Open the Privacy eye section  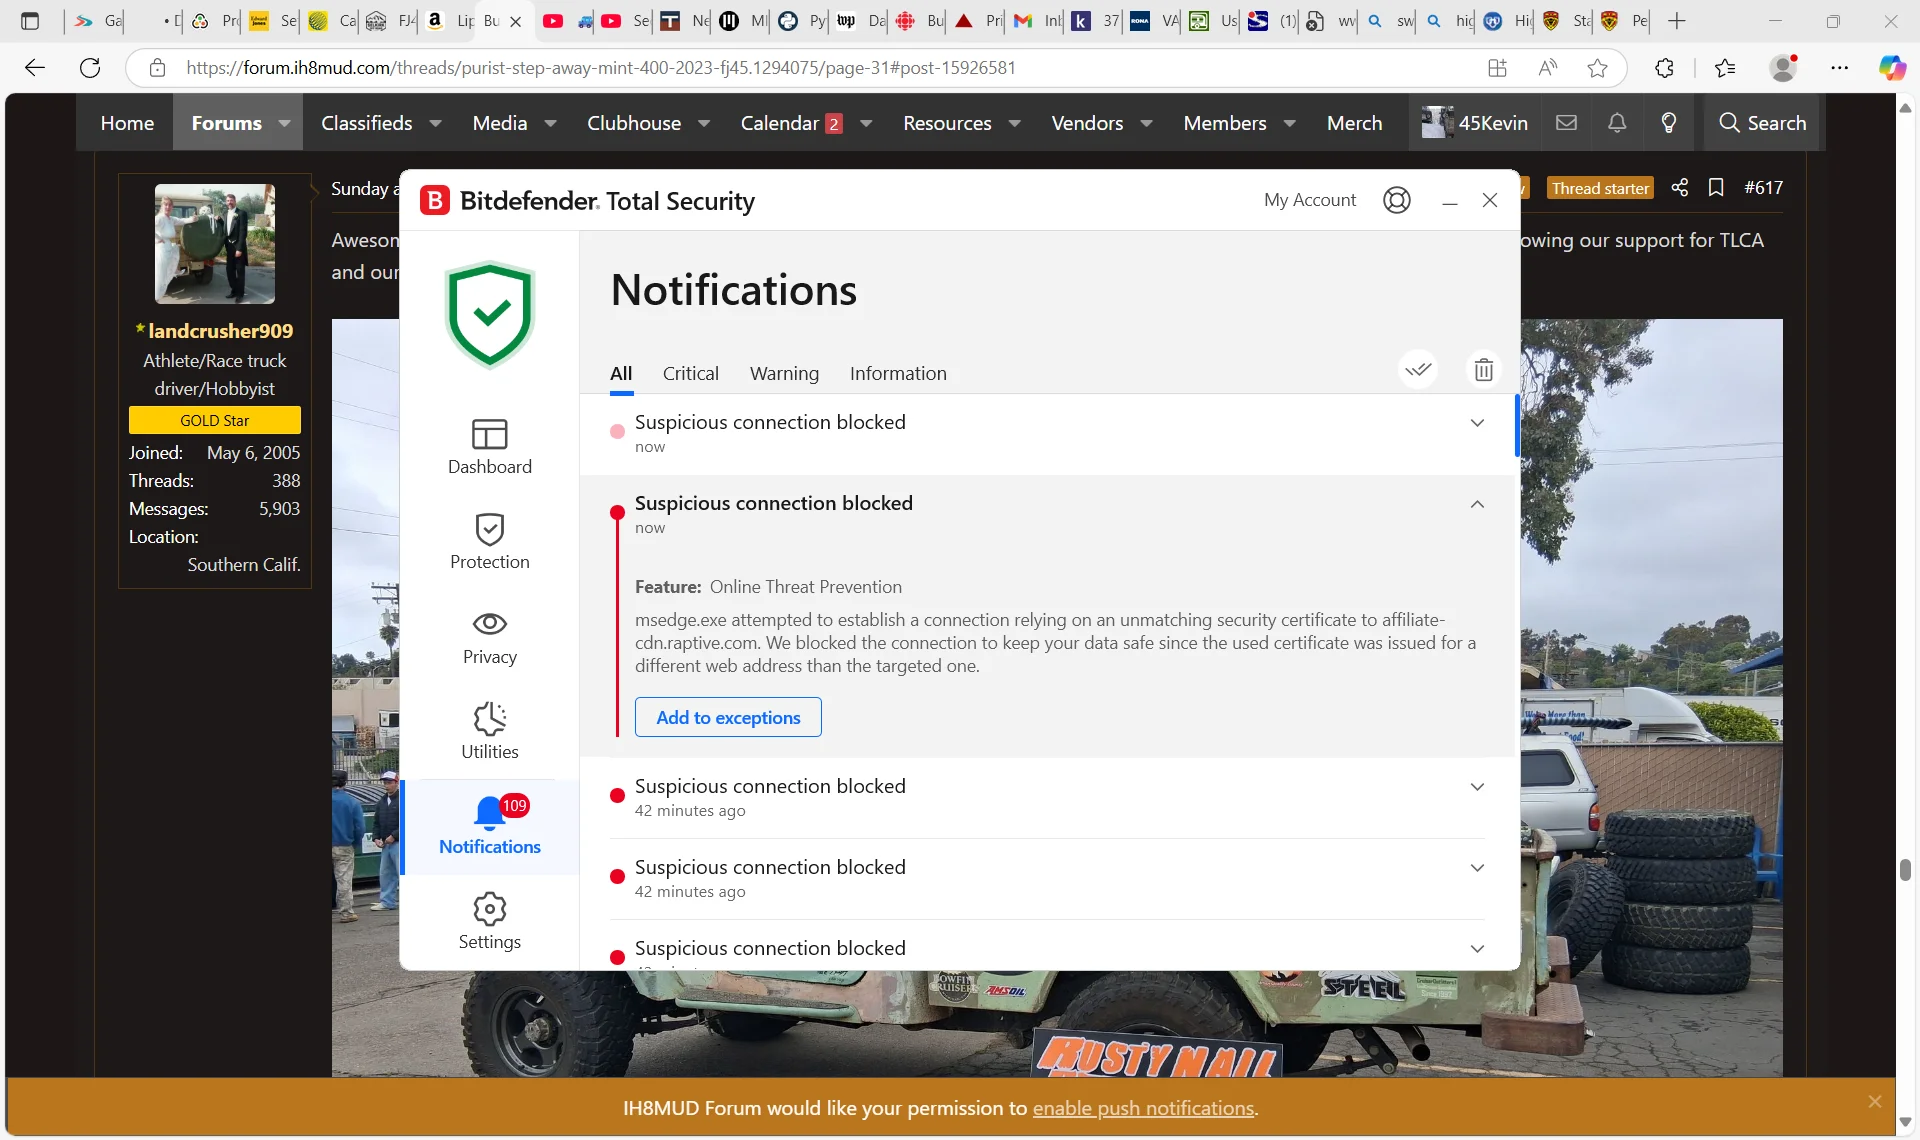click(x=489, y=637)
